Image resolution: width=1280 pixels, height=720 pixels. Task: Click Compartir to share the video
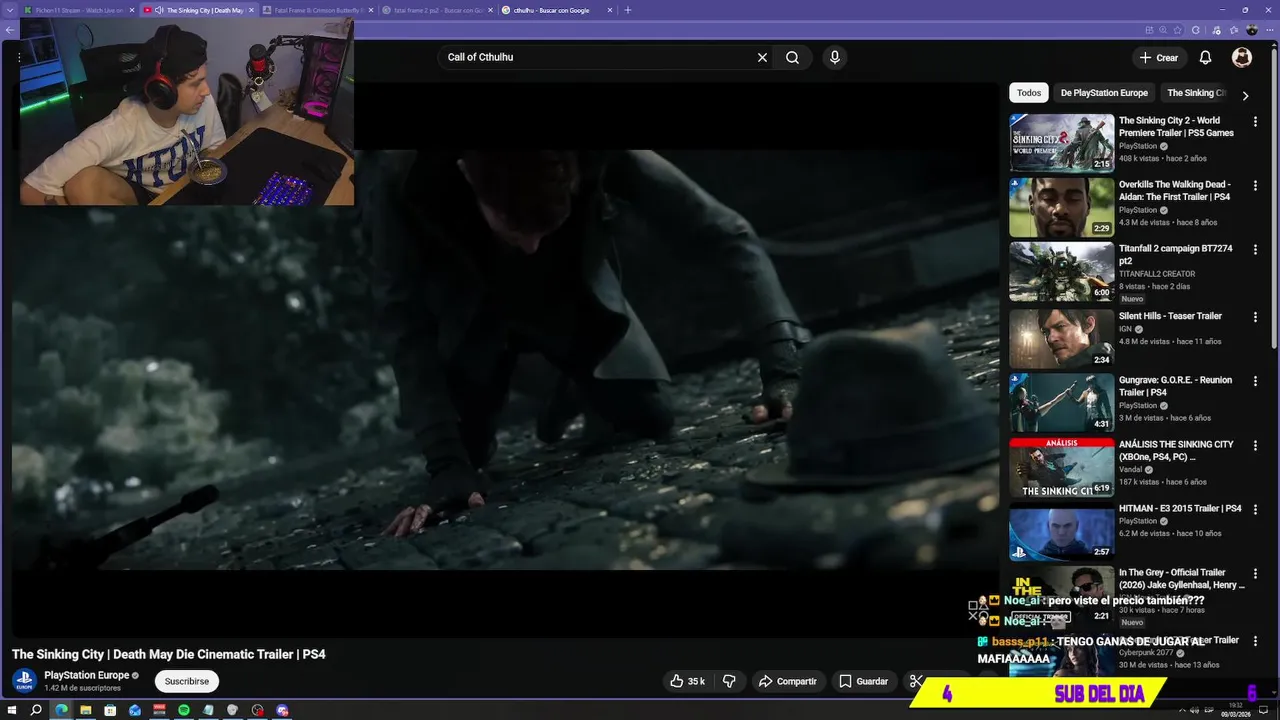(x=787, y=681)
